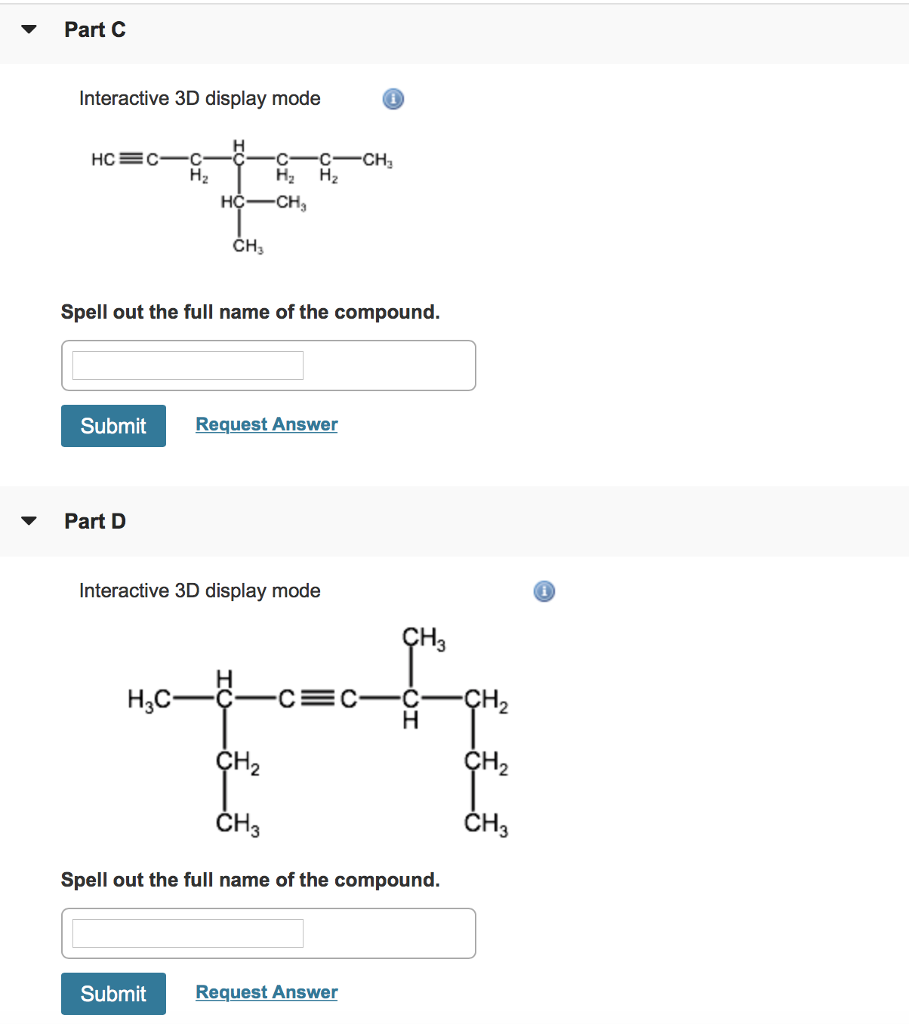Click inside the Part C answer field
909x1024 pixels.
pyautogui.click(x=186, y=365)
